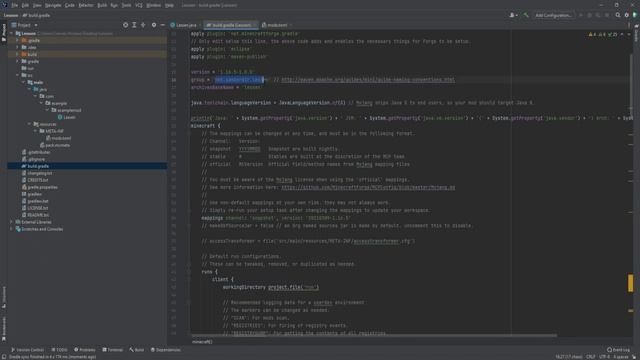Open the maven.apache.org naming conventions link
The height and width of the screenshot is (360, 640).
coord(368,80)
